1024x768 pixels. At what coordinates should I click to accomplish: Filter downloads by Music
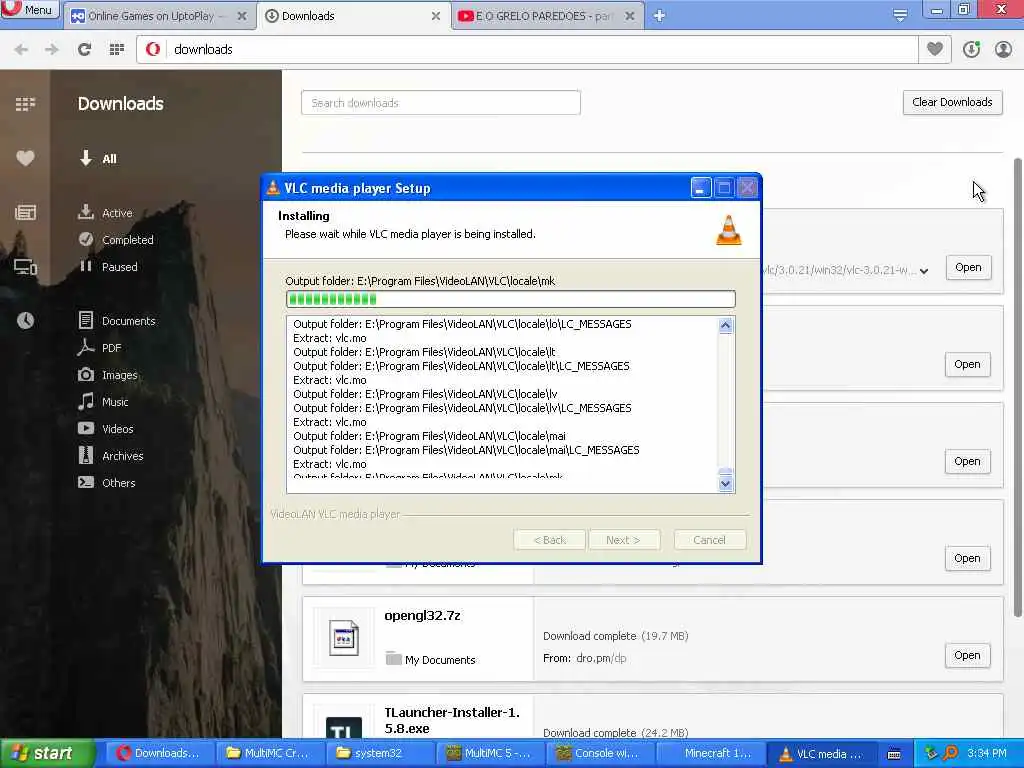[x=103, y=402]
